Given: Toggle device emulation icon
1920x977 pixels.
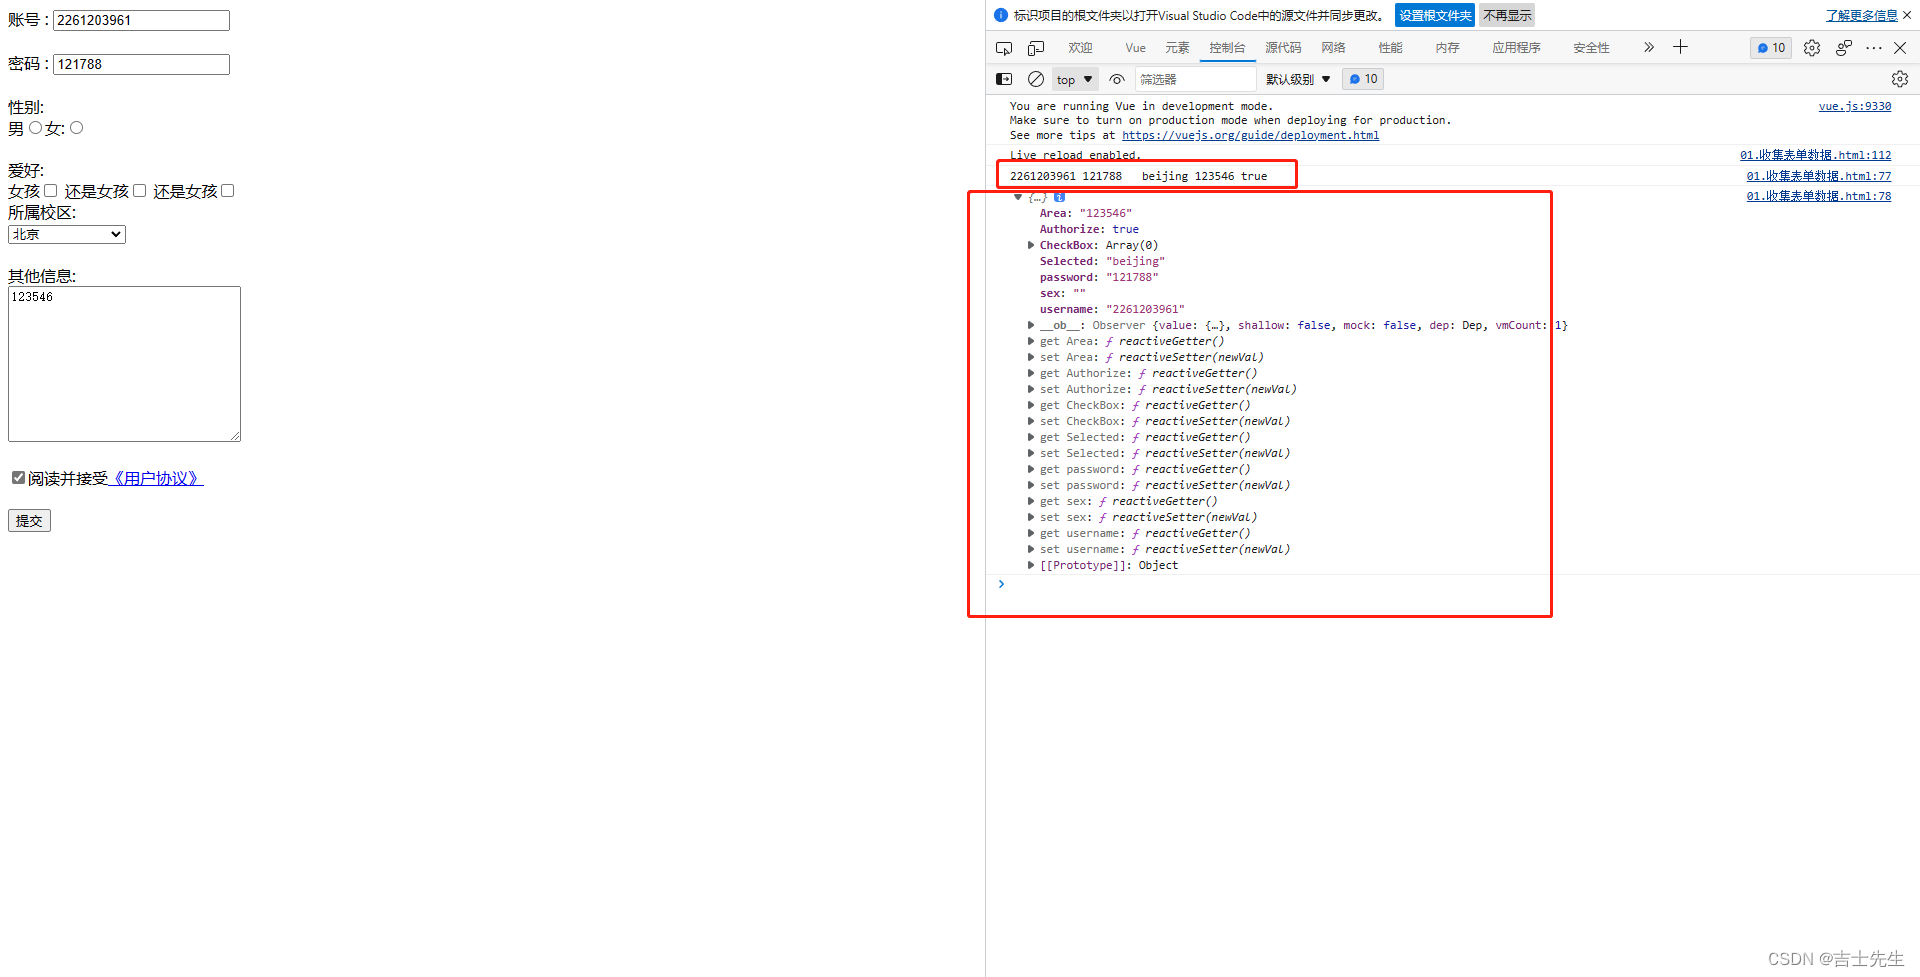Looking at the screenshot, I should pos(1036,48).
